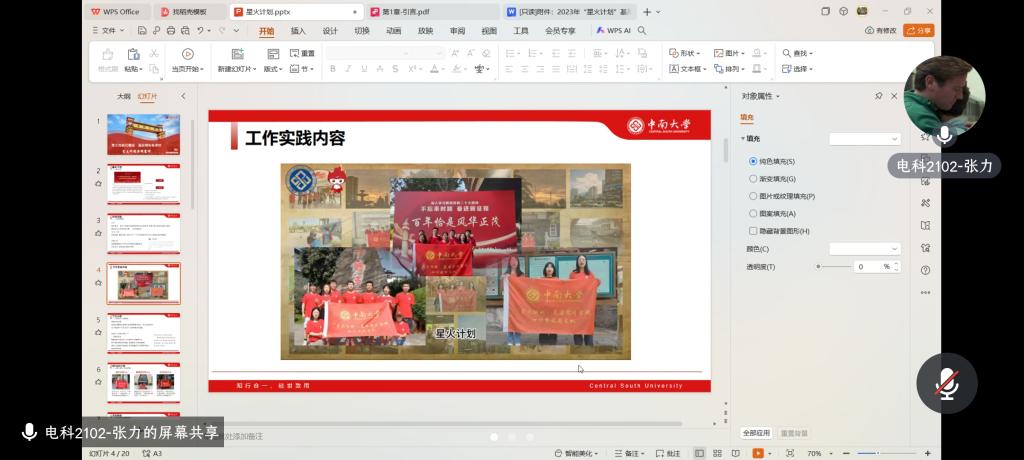Switch to Normal view icon in status bar
Screen dimensions: 1024x460
pos(699,453)
